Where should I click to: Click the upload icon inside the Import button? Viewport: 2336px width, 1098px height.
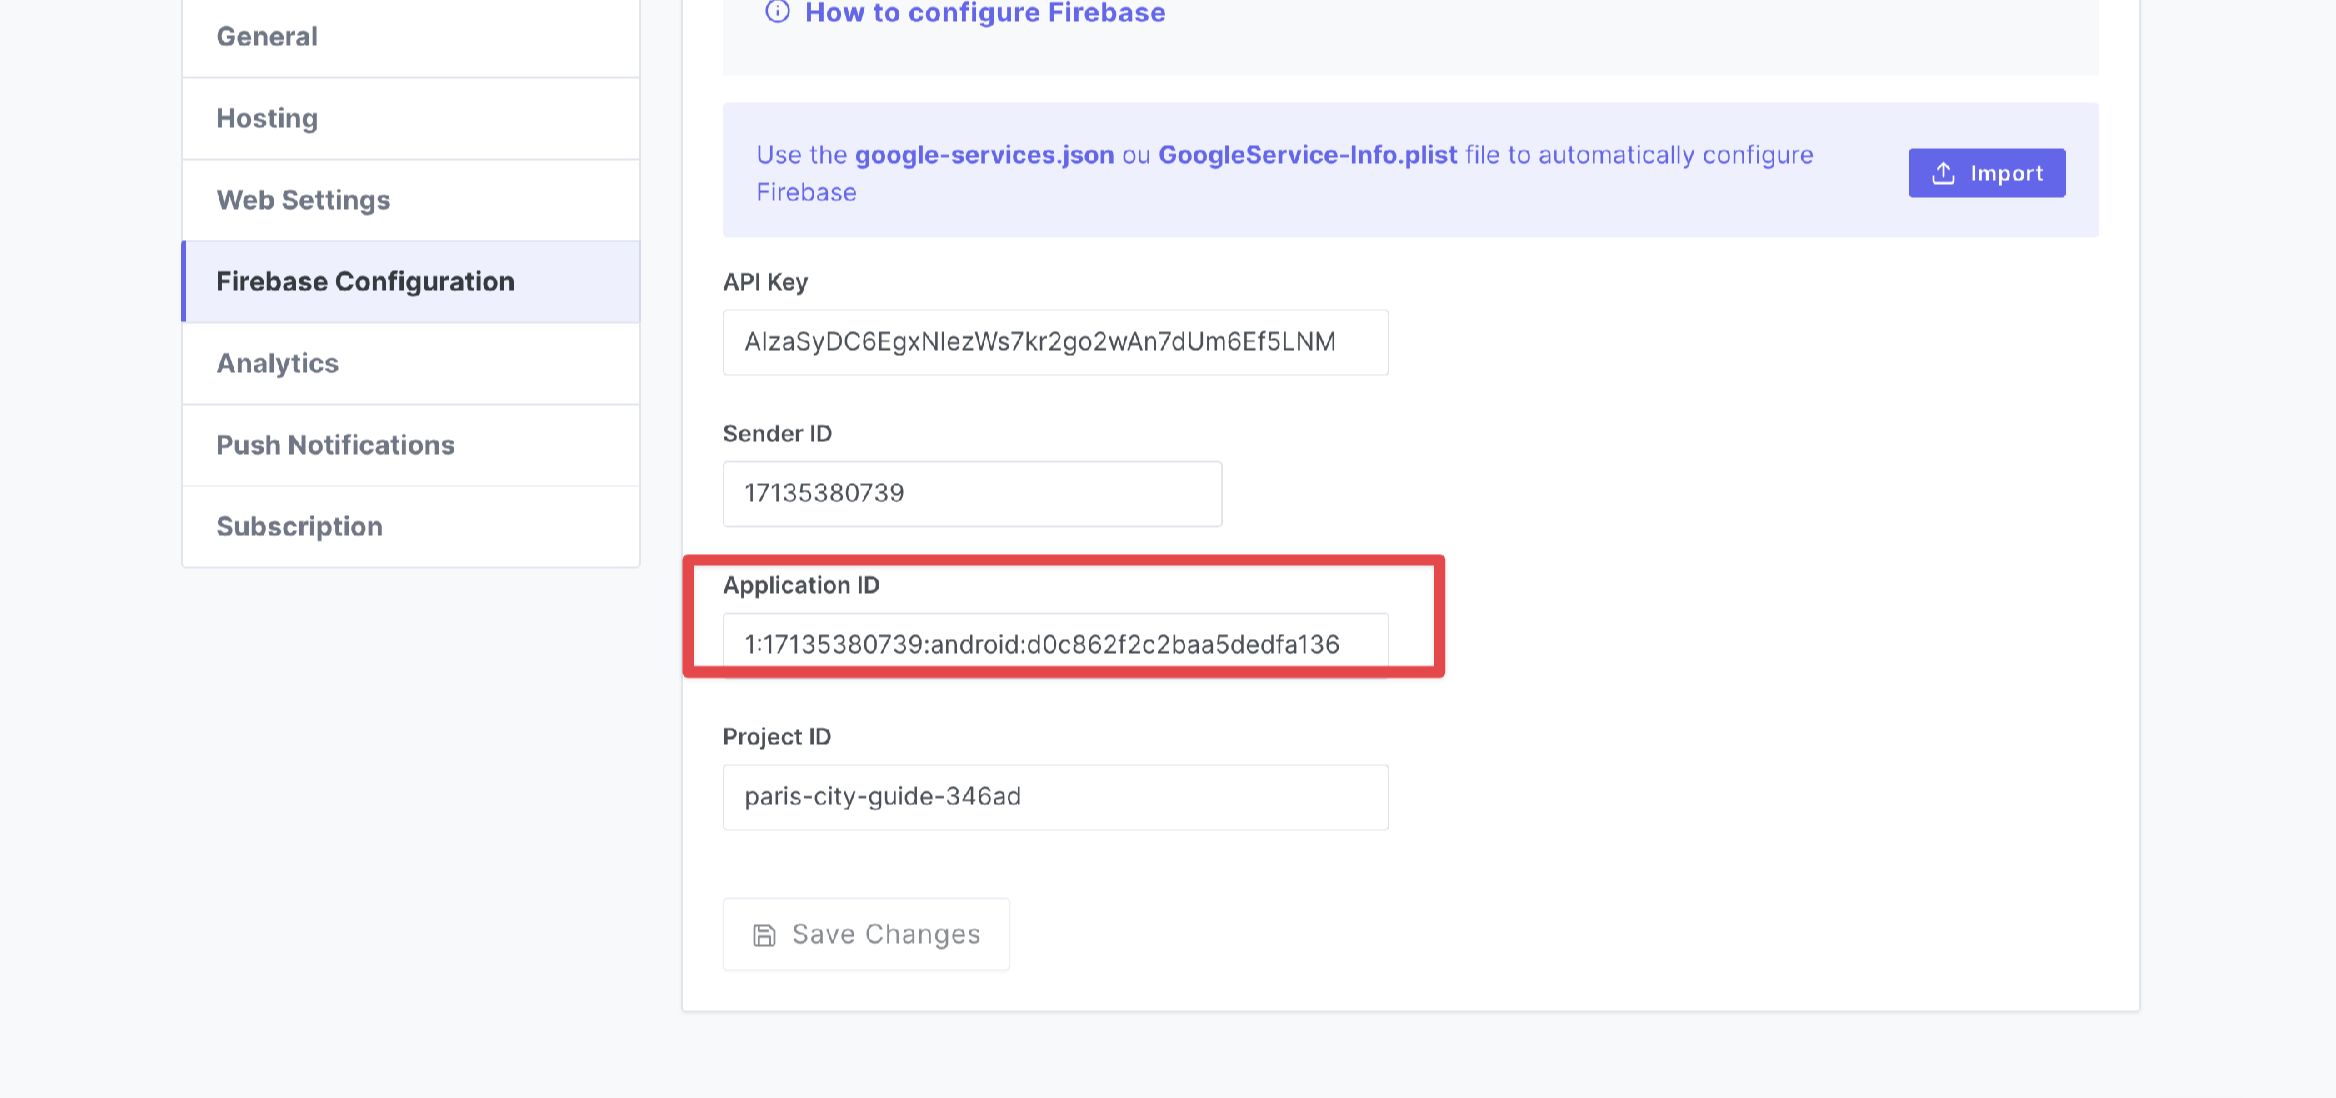click(x=1943, y=172)
